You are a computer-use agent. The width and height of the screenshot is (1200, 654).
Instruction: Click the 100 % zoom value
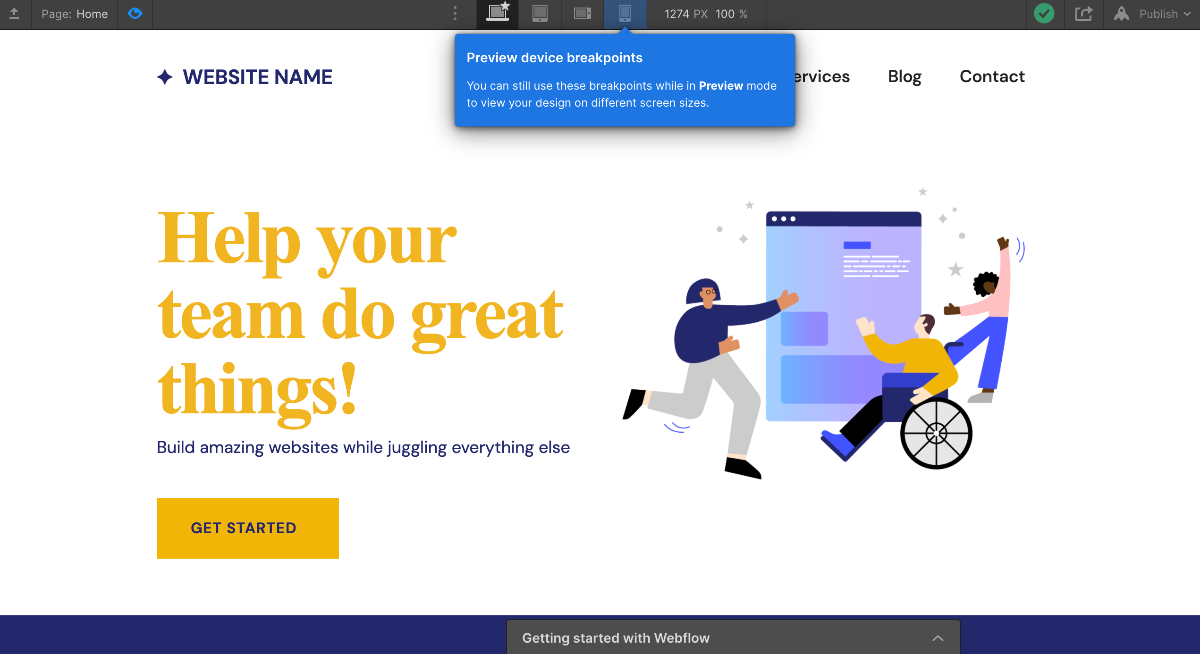[731, 14]
